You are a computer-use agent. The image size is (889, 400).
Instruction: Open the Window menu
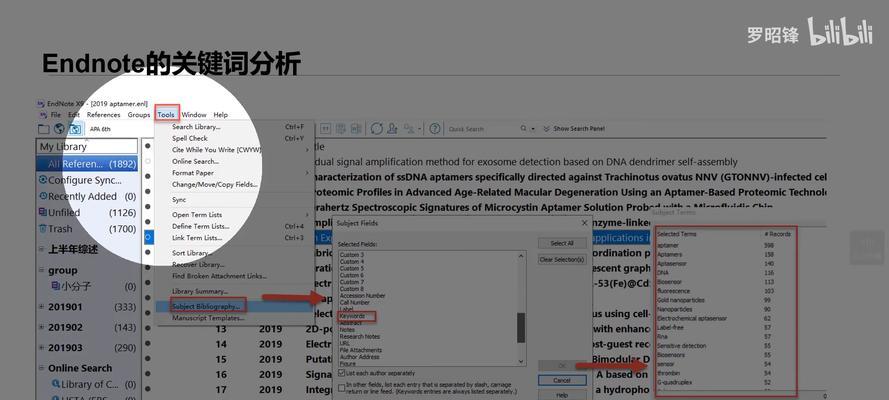pos(194,114)
